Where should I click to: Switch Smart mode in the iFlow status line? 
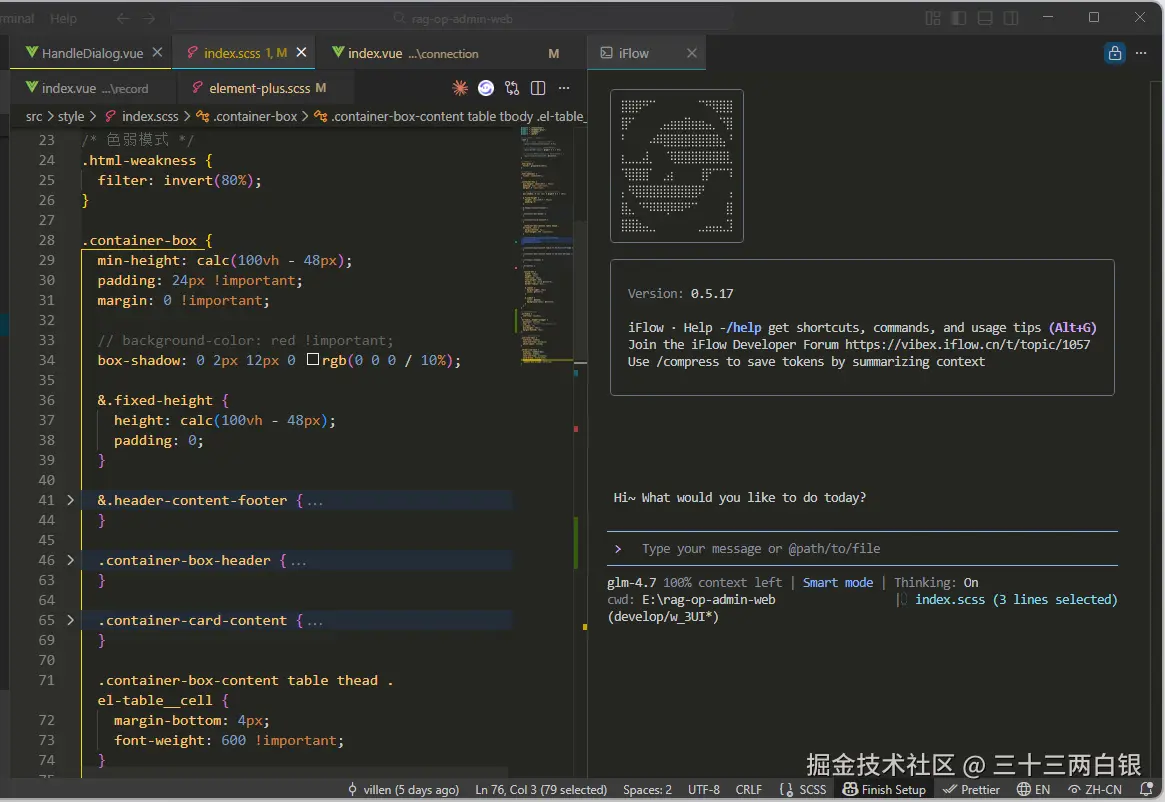click(x=838, y=582)
